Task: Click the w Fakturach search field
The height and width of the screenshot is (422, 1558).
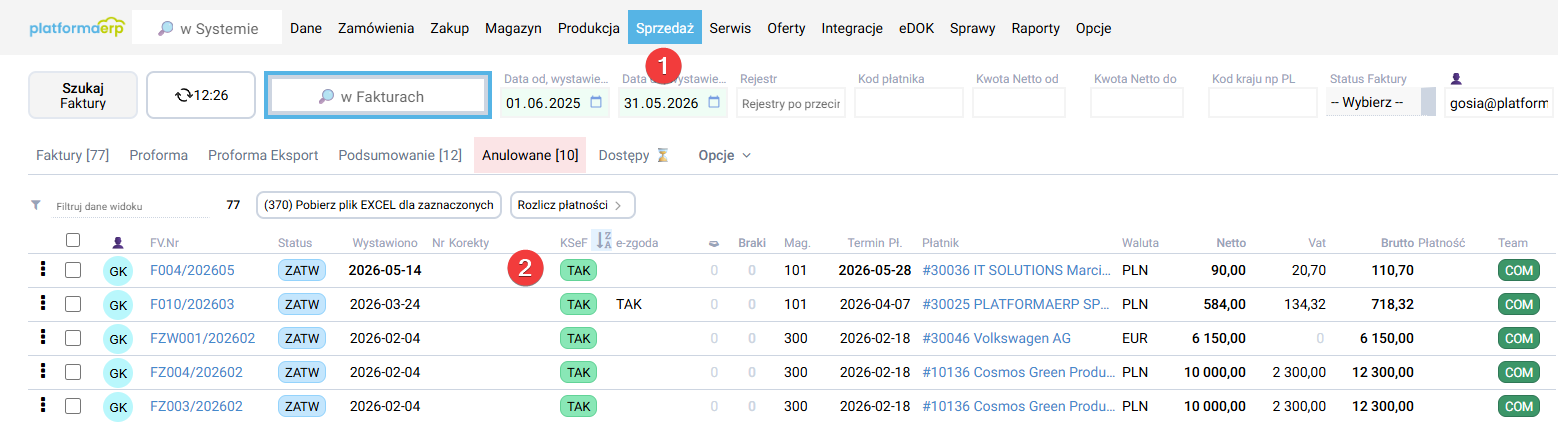Action: (378, 96)
